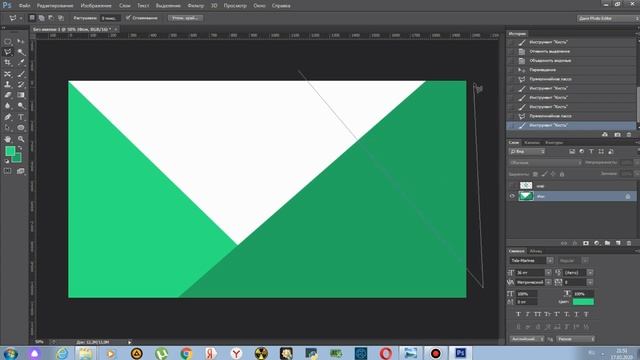Delete layer with trash icon

pos(629,243)
